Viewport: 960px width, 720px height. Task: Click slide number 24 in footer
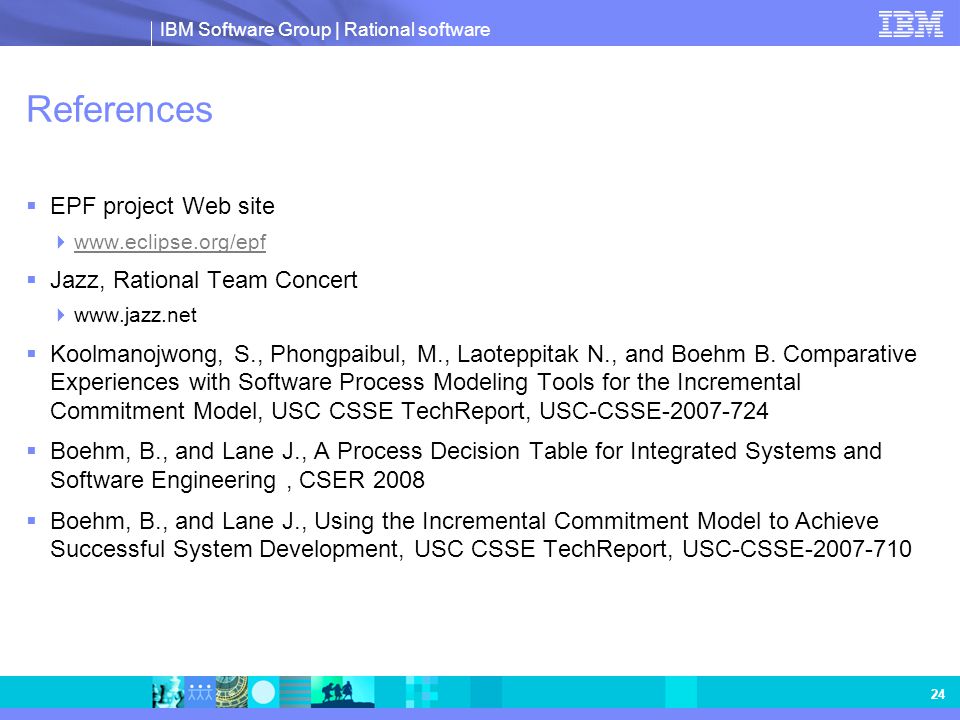pos(937,694)
